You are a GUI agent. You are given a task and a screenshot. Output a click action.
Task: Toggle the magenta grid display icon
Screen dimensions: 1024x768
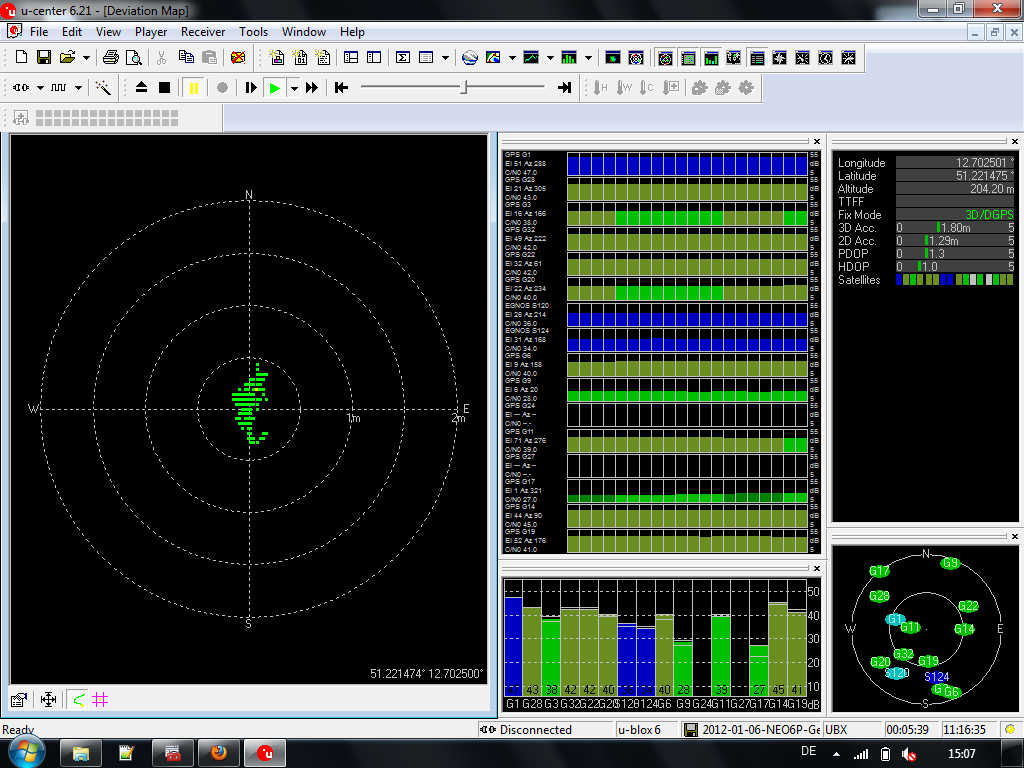[100, 699]
